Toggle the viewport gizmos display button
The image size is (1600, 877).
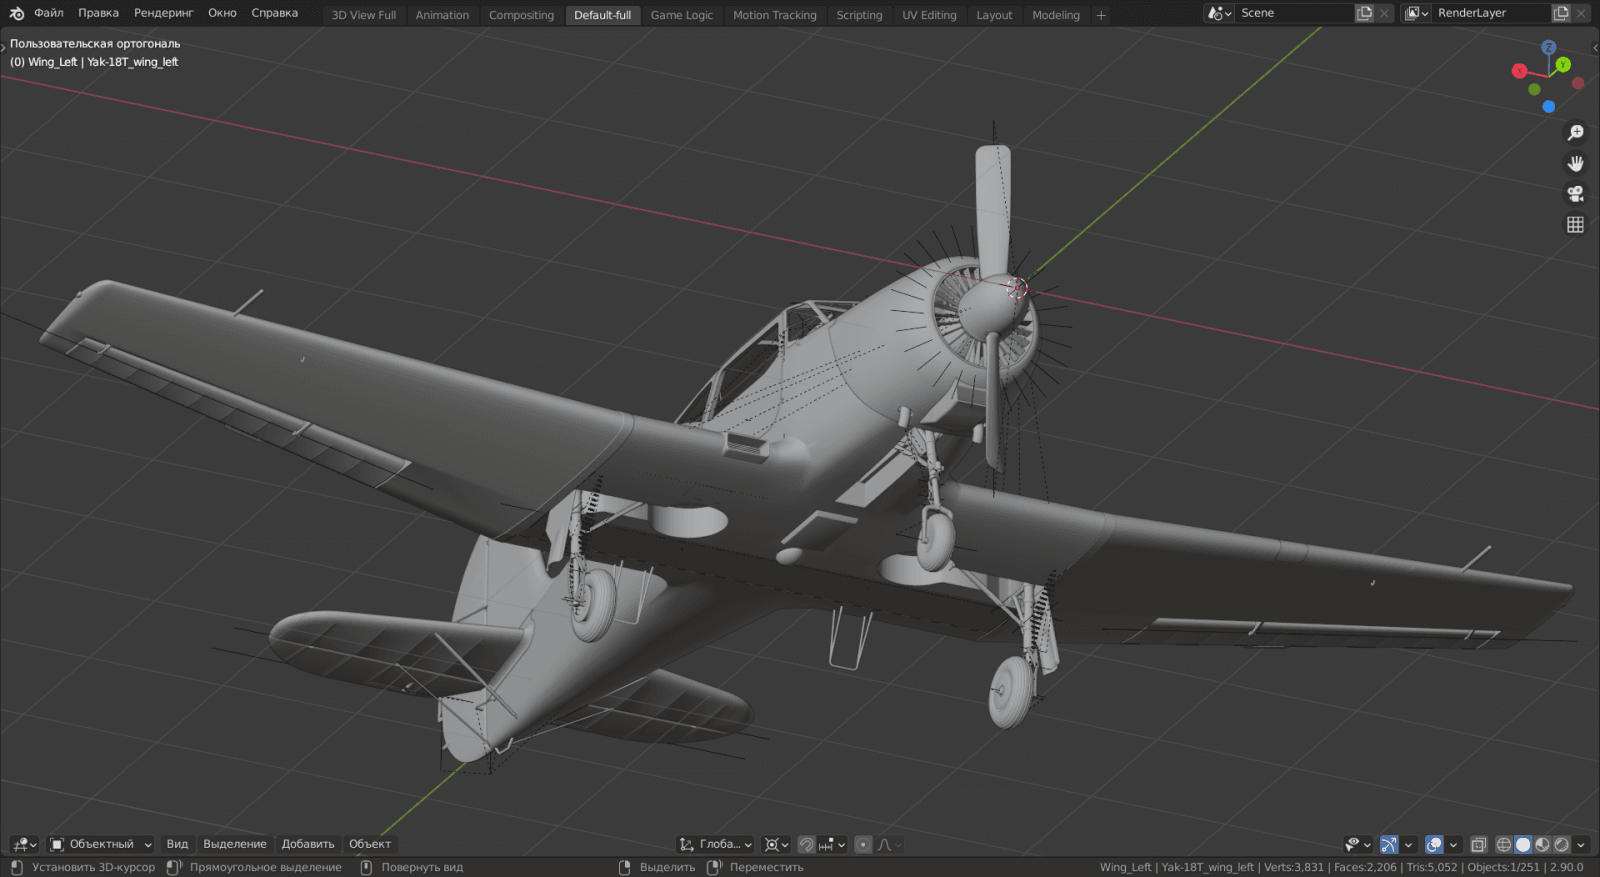(x=1389, y=845)
